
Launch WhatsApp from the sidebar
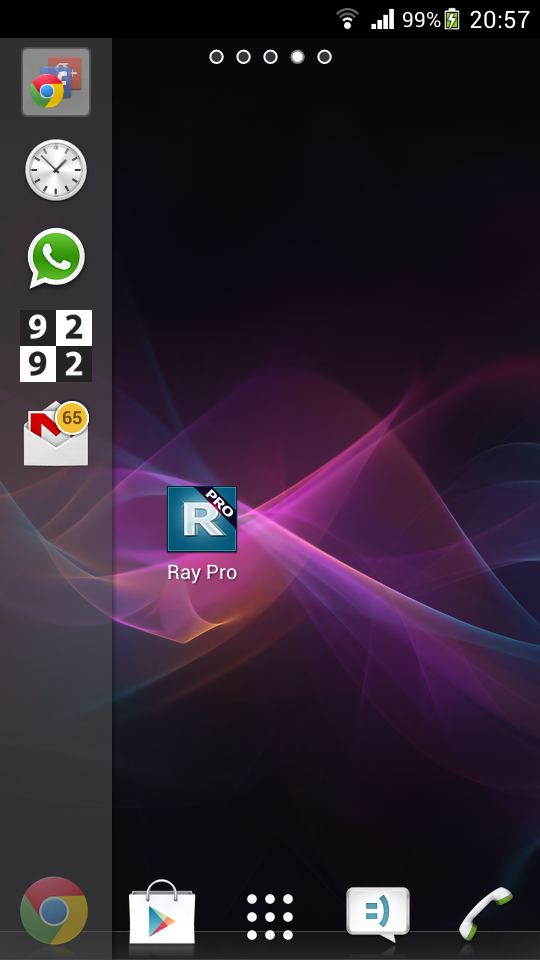click(x=56, y=258)
